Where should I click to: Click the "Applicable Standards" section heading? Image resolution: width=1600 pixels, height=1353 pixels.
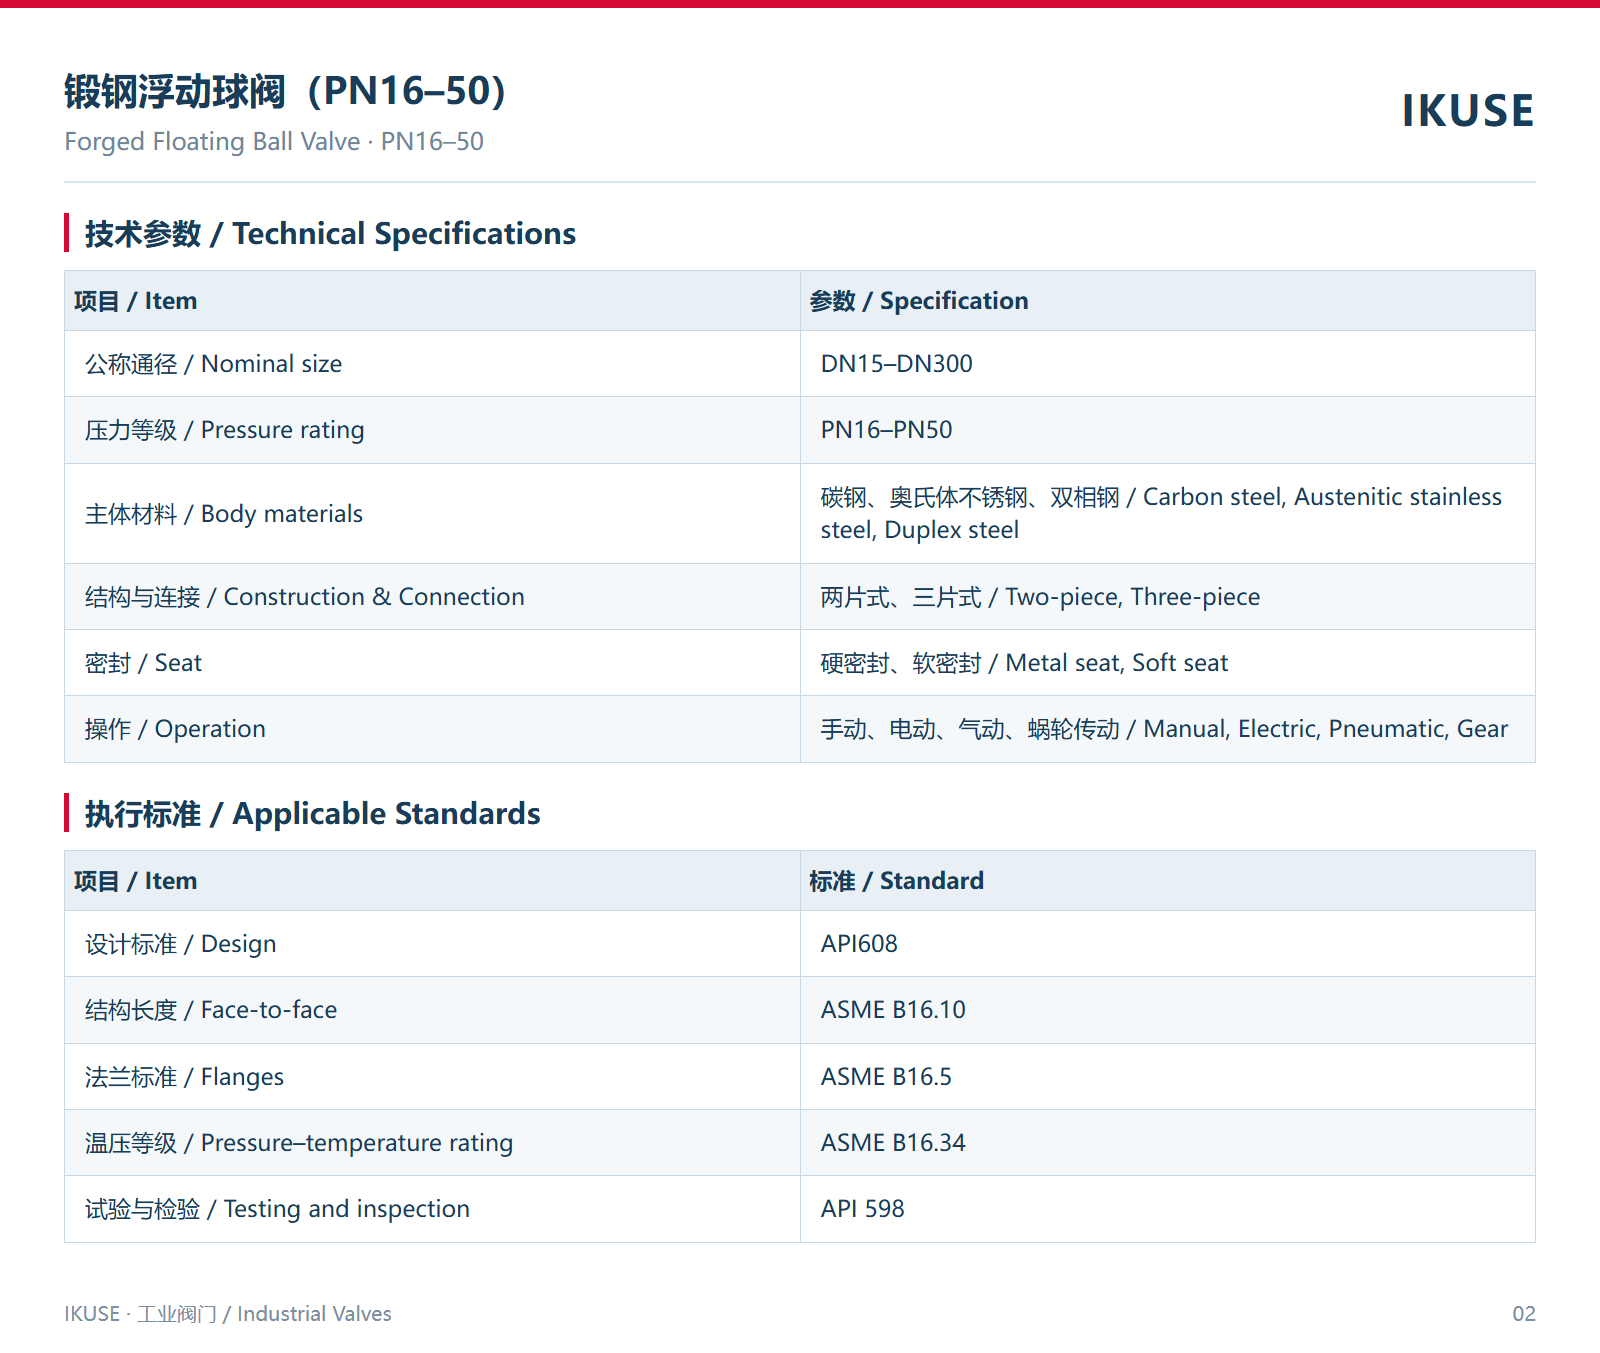click(x=312, y=814)
